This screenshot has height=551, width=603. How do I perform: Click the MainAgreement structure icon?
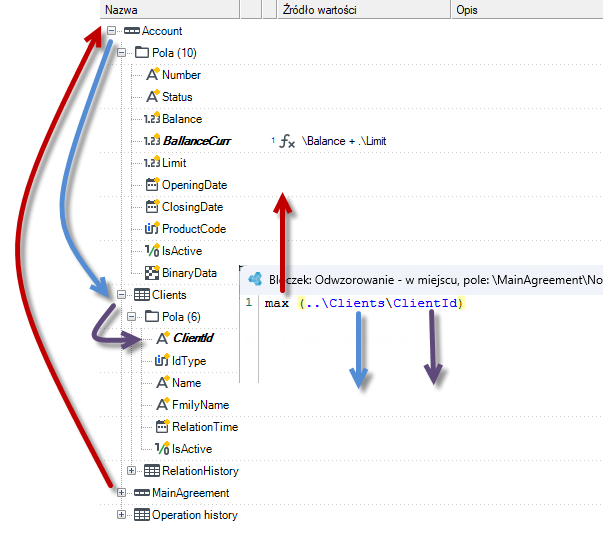pos(142,493)
